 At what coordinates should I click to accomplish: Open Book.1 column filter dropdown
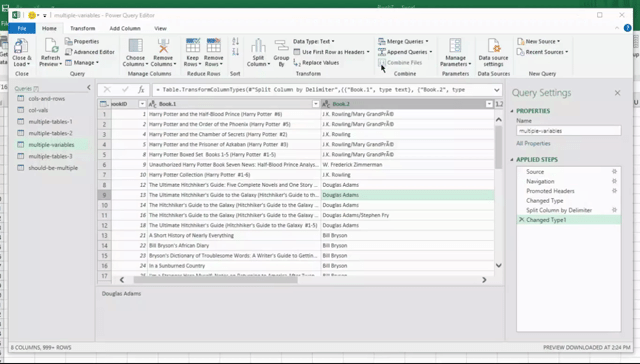(x=316, y=104)
